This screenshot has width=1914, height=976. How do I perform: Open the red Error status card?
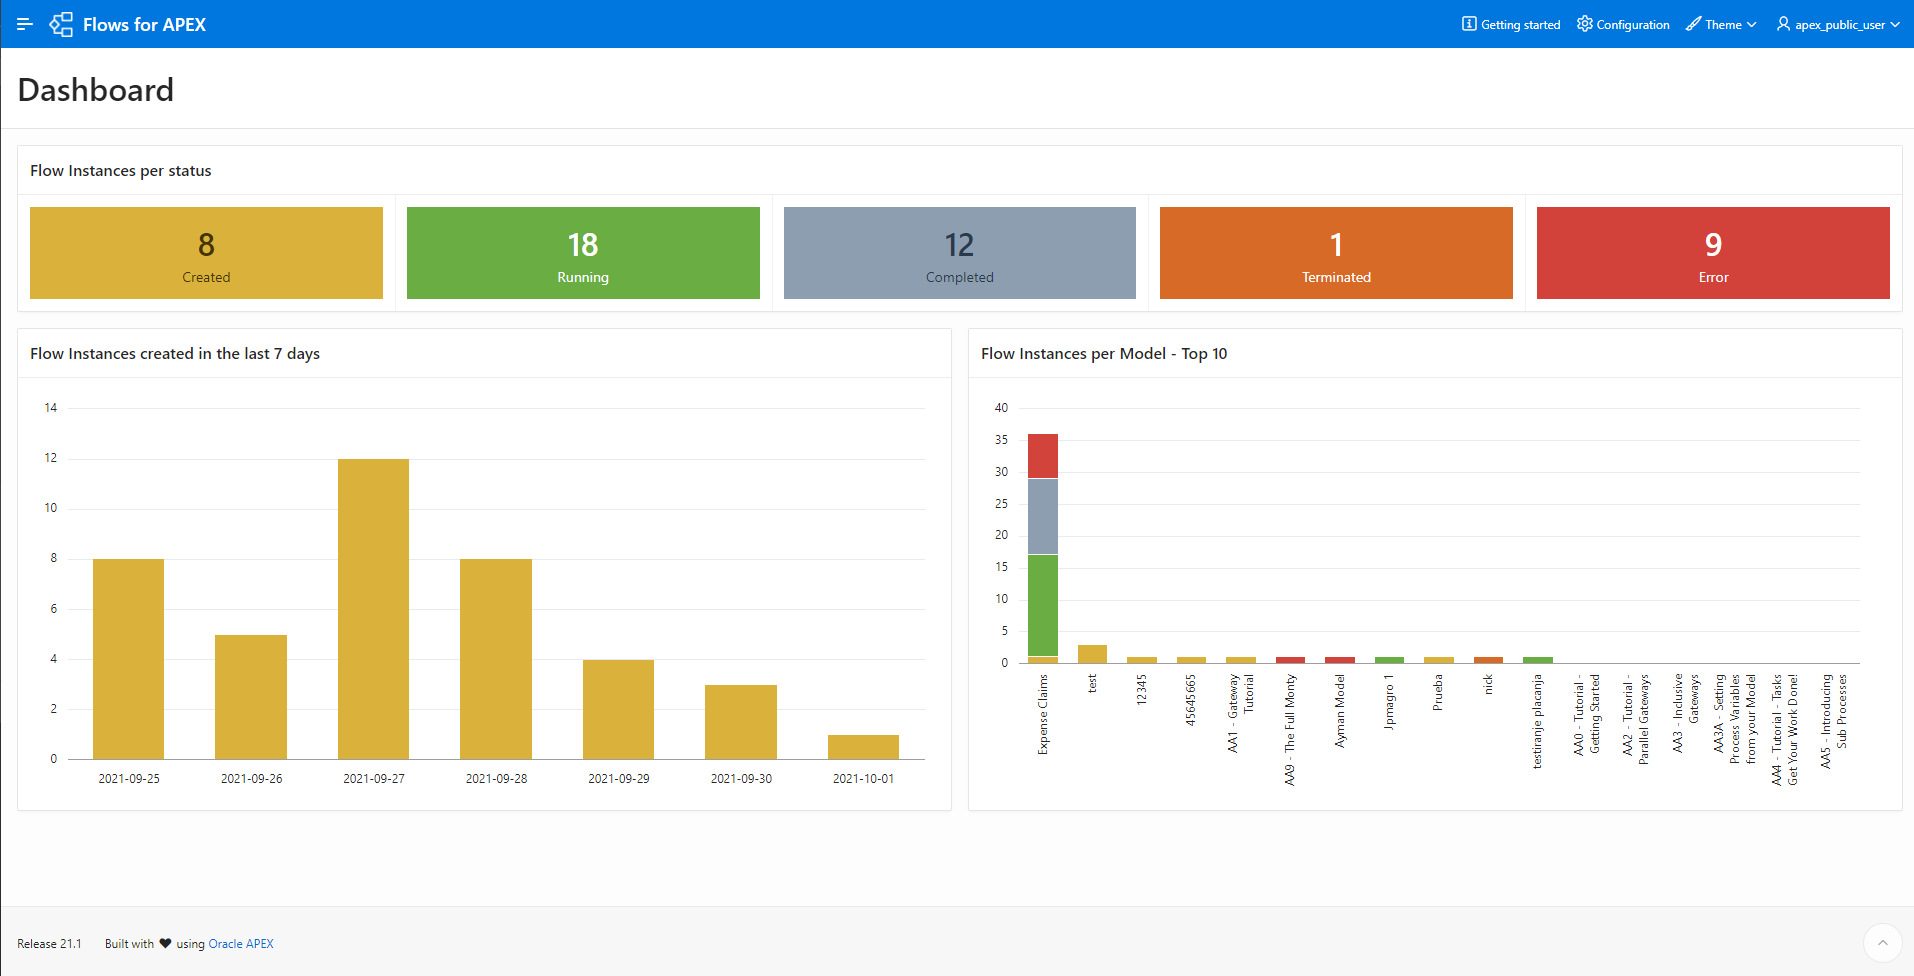point(1713,253)
